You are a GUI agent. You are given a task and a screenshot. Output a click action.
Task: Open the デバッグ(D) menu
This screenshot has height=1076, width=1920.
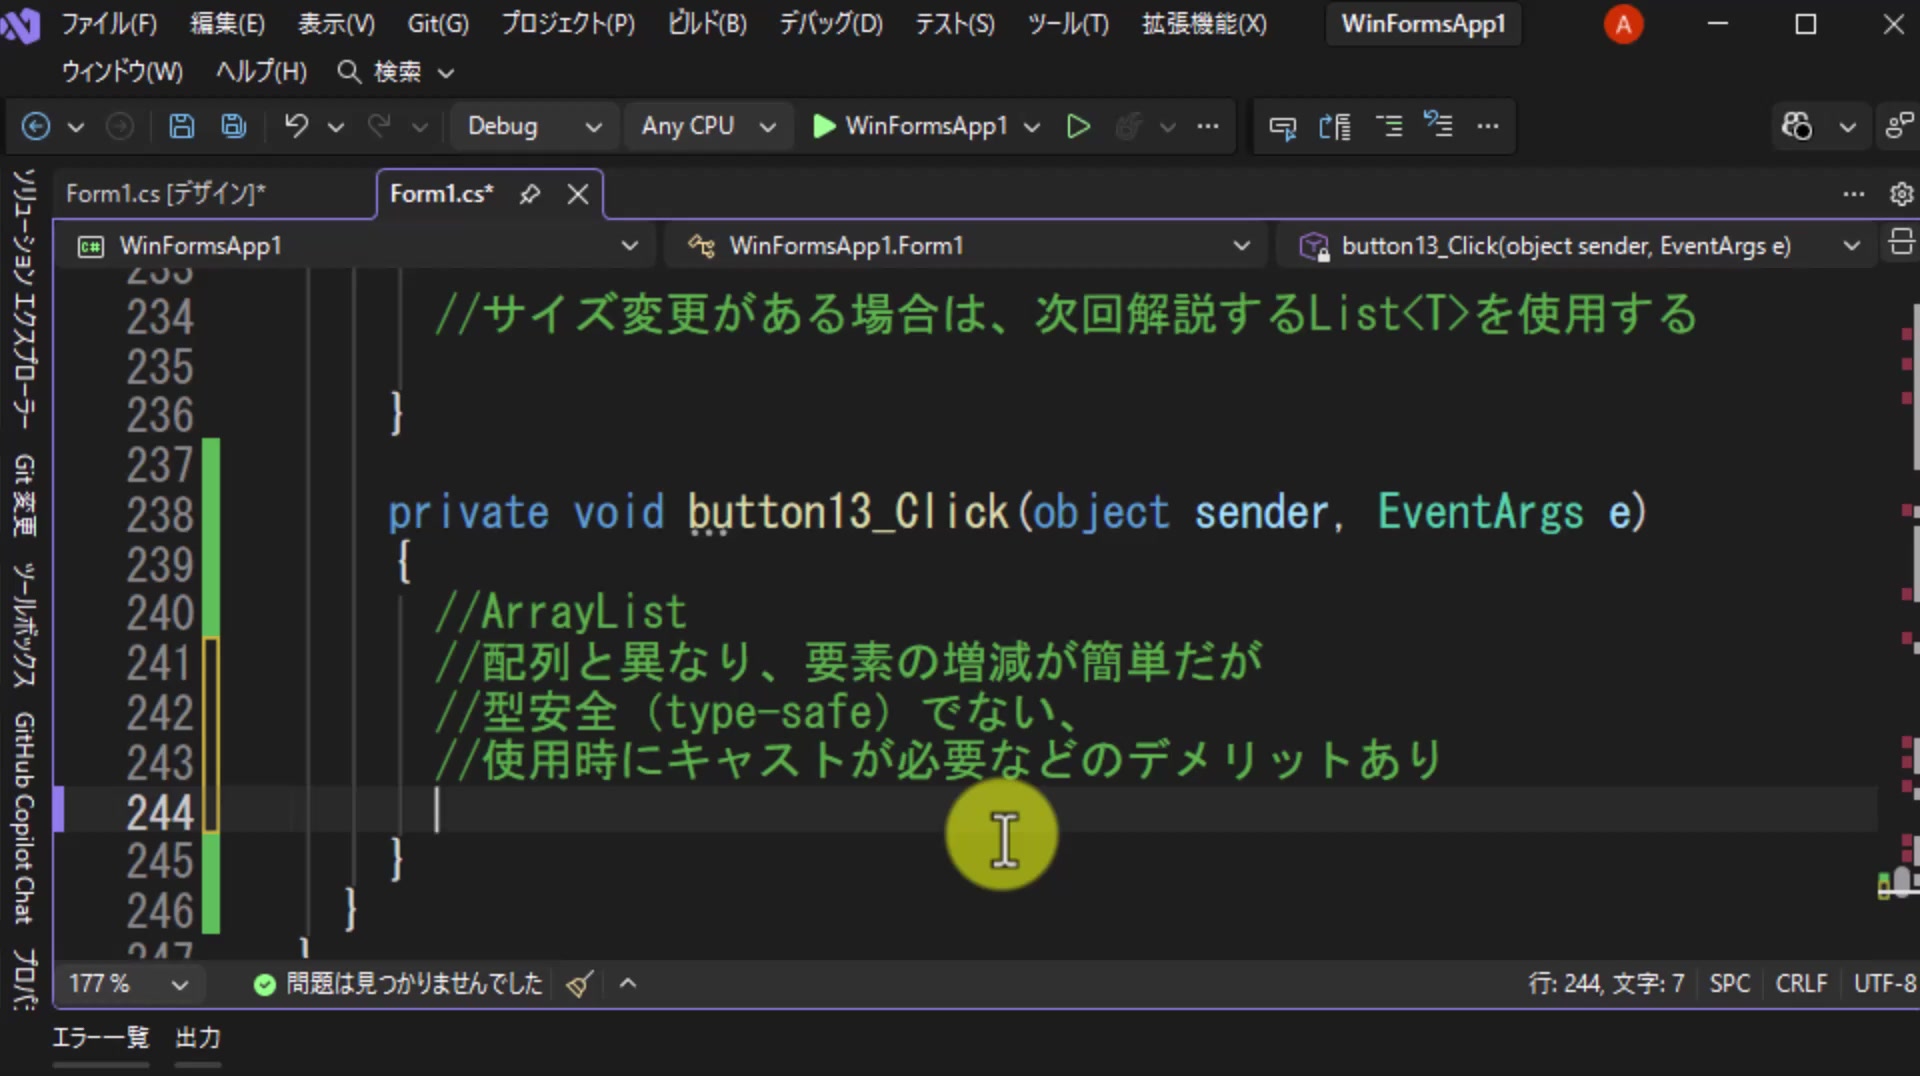[x=831, y=24]
